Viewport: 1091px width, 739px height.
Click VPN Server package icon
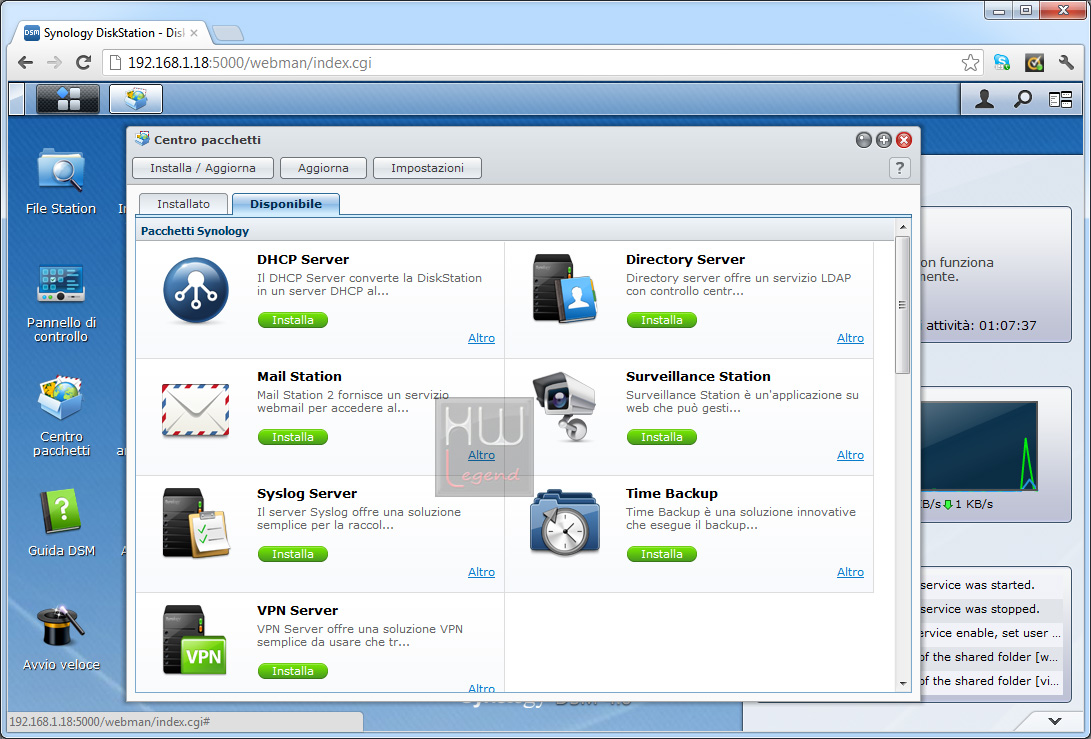[x=196, y=640]
